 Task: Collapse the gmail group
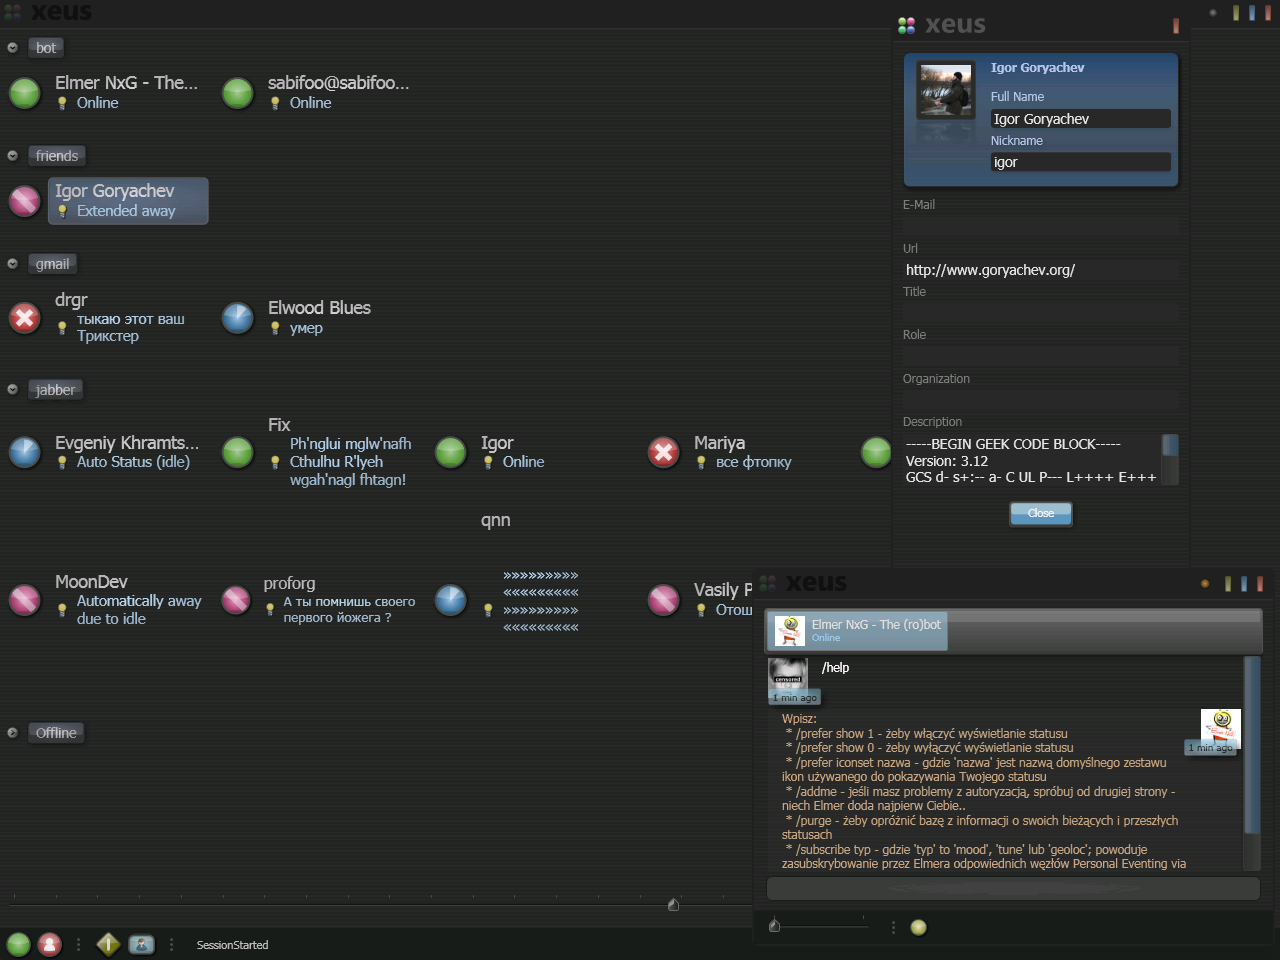13,264
